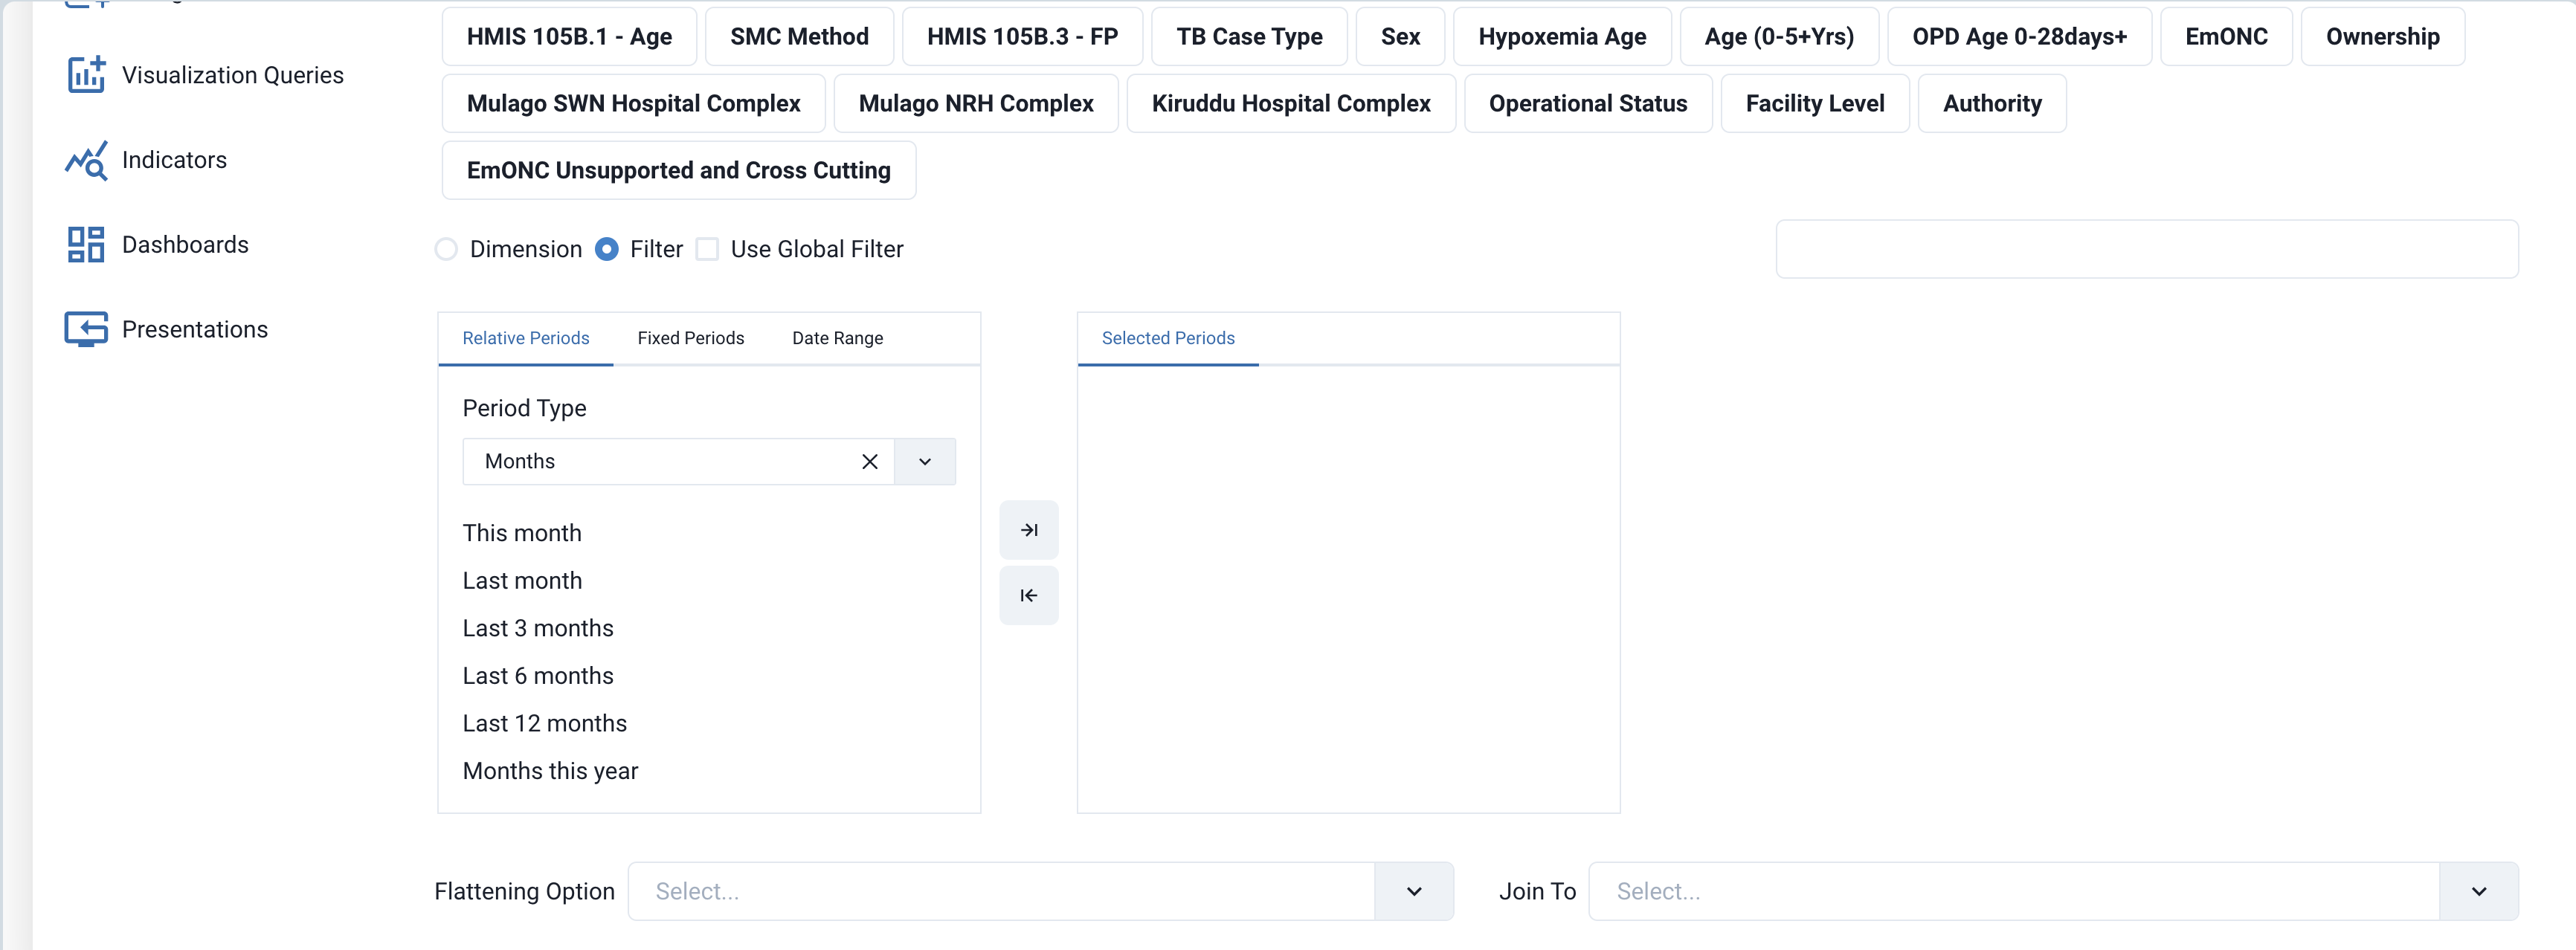Open the Join To dropdown

pyautogui.click(x=2479, y=892)
